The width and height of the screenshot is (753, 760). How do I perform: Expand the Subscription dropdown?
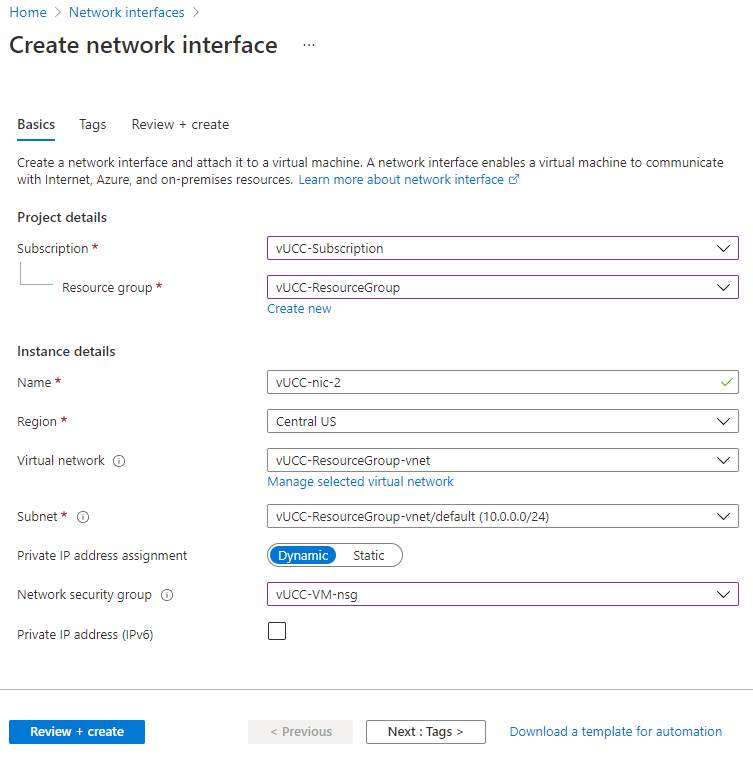(502, 248)
